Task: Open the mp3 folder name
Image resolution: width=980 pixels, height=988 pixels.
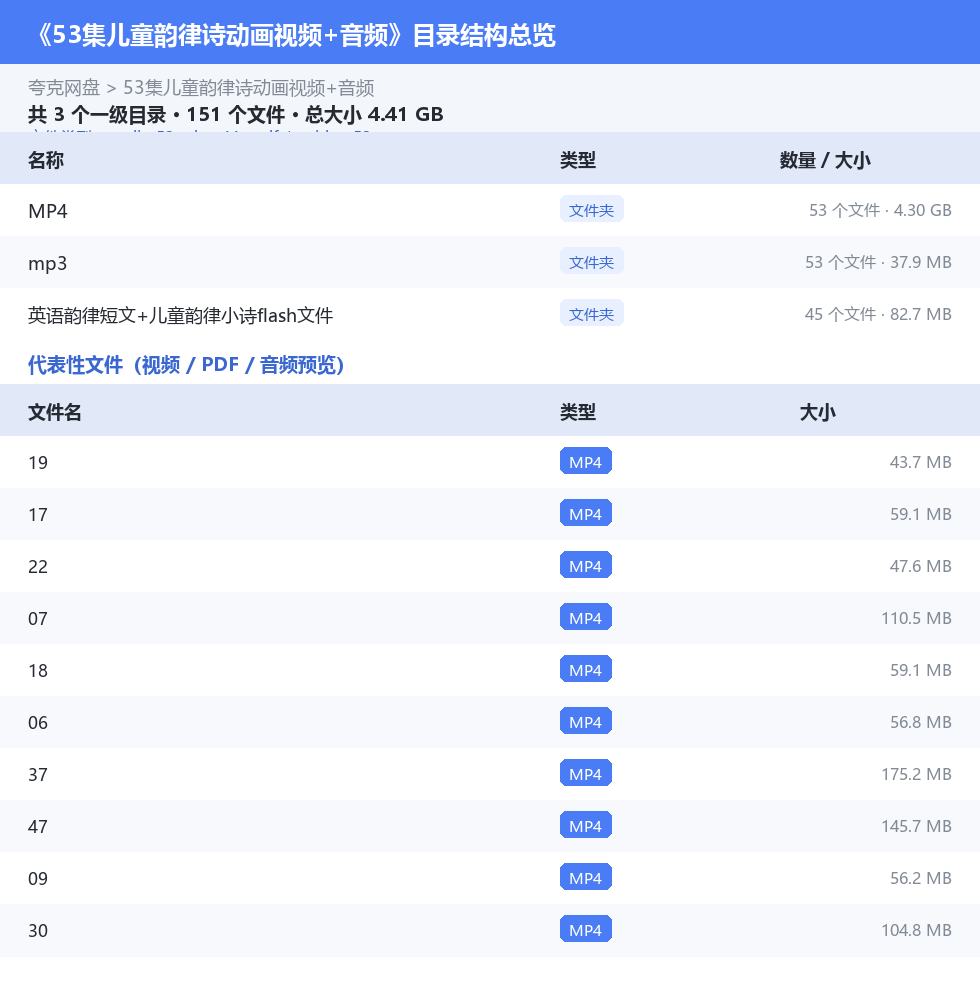Action: [x=47, y=263]
